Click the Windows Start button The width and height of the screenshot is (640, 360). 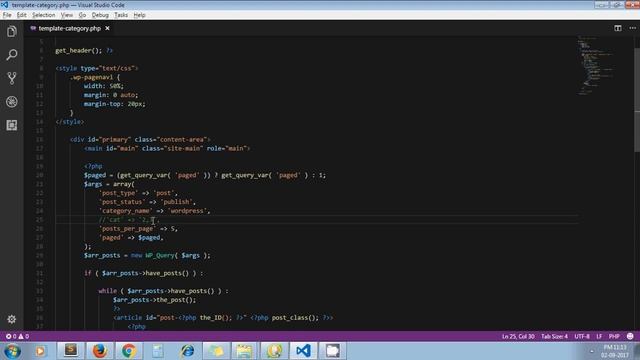click(12, 351)
